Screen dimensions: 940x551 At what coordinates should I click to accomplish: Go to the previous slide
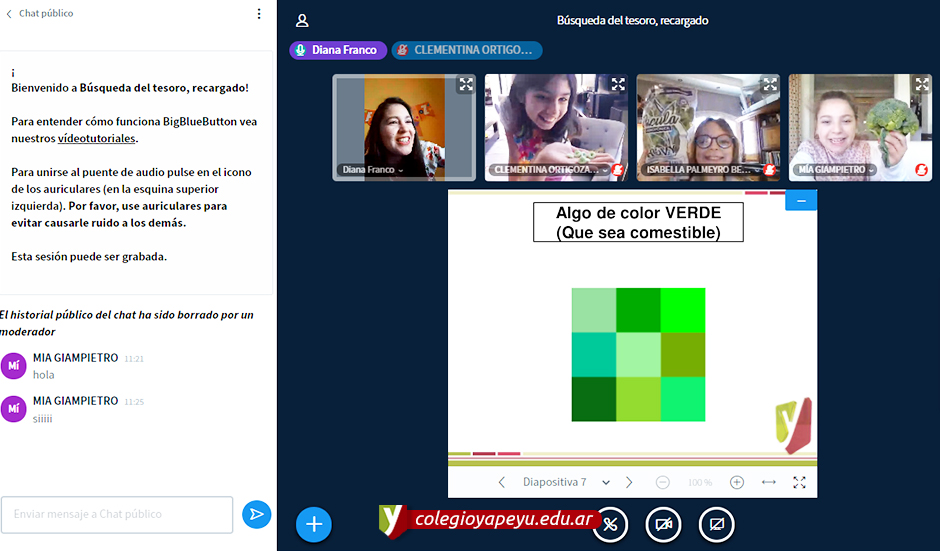(x=502, y=482)
